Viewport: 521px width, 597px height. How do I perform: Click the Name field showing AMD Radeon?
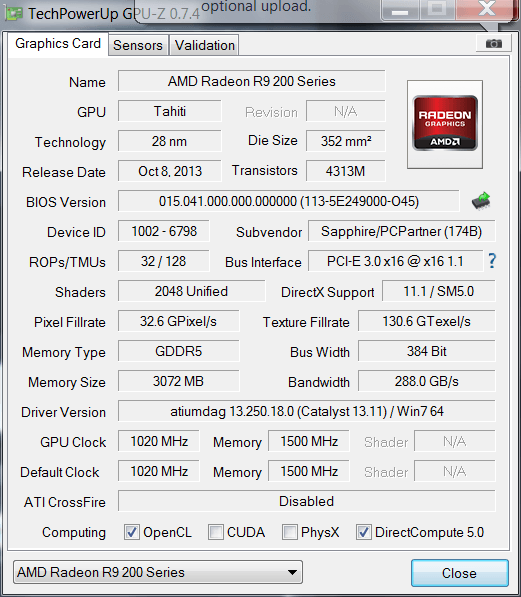tap(252, 81)
